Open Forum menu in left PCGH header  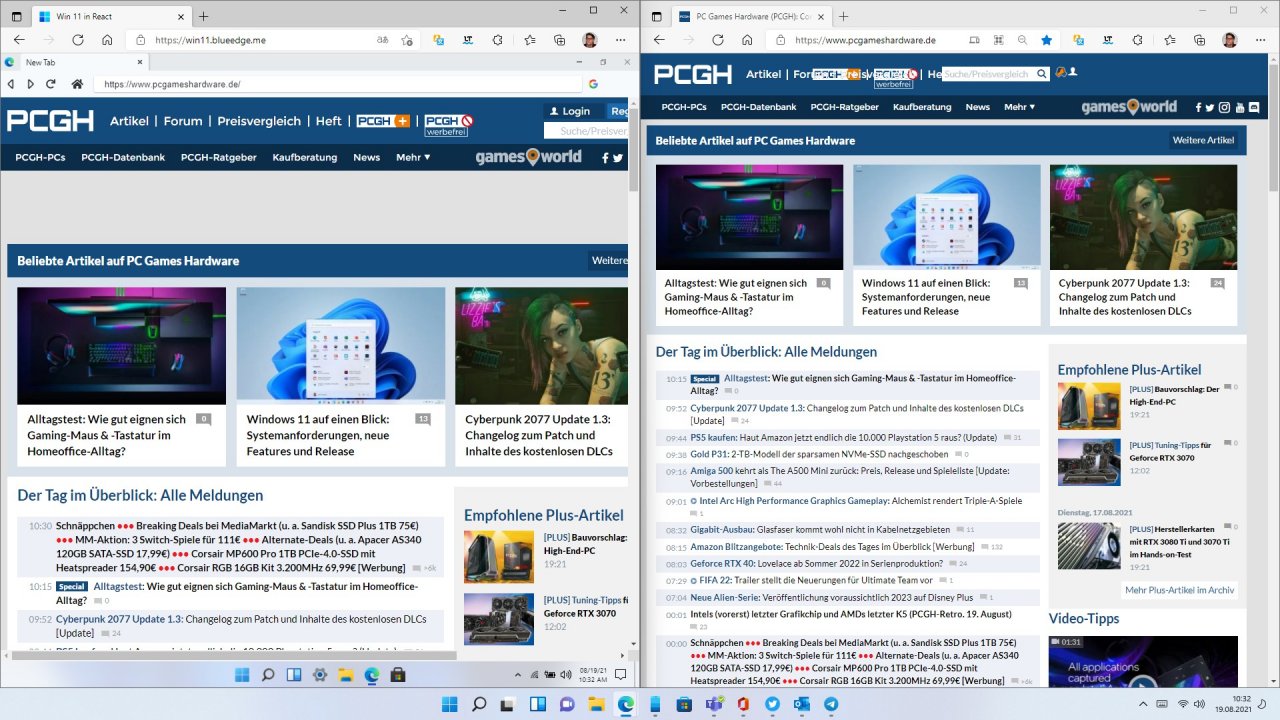[183, 121]
